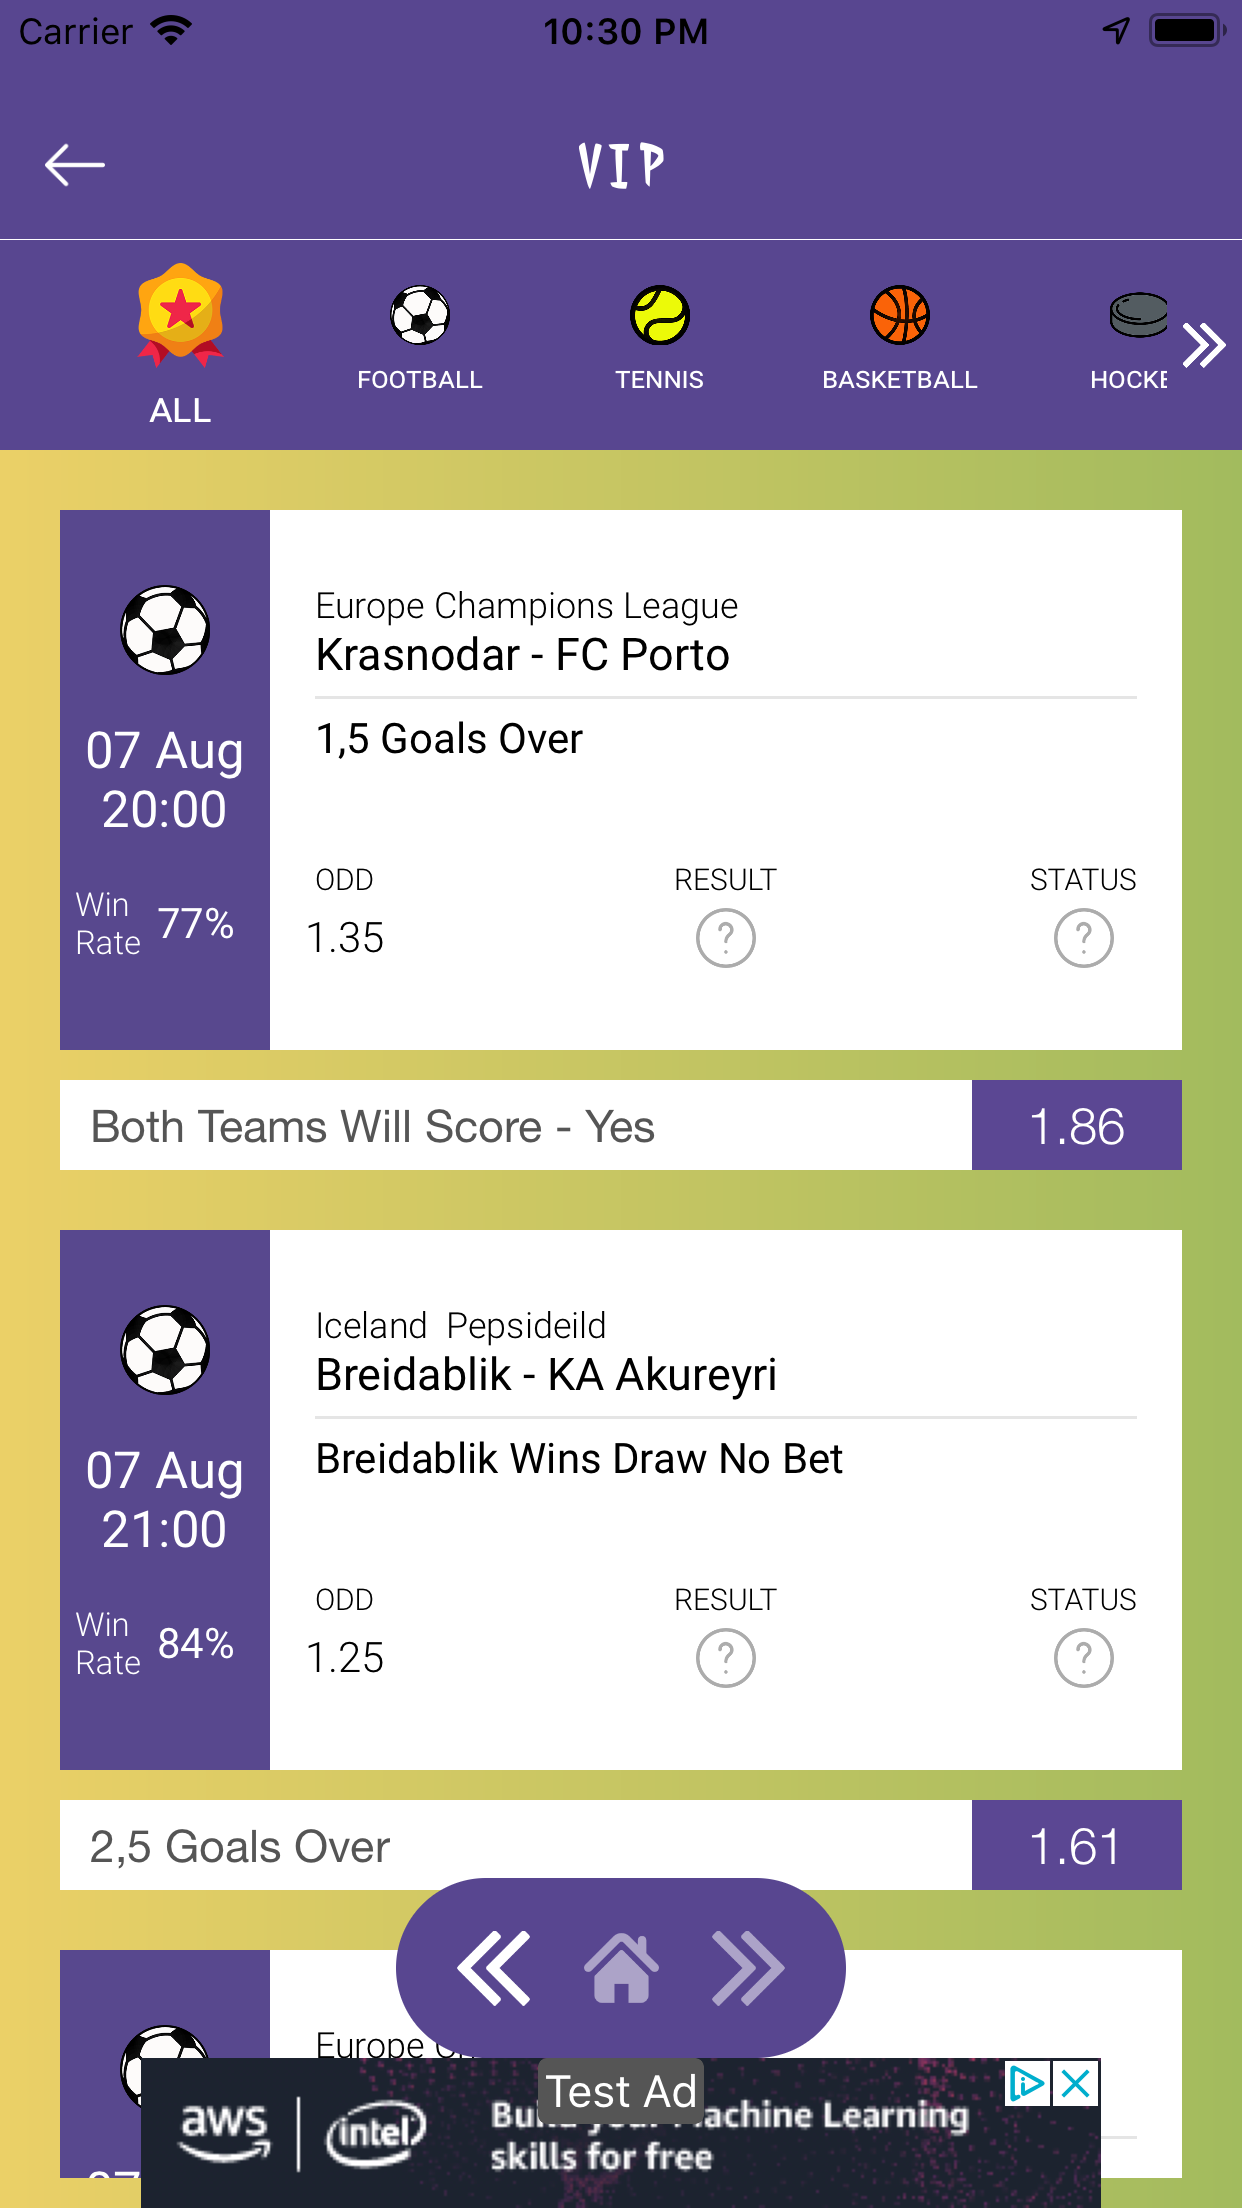Tap status question mark for Krasnodar match
The image size is (1242, 2208).
pyautogui.click(x=1083, y=938)
